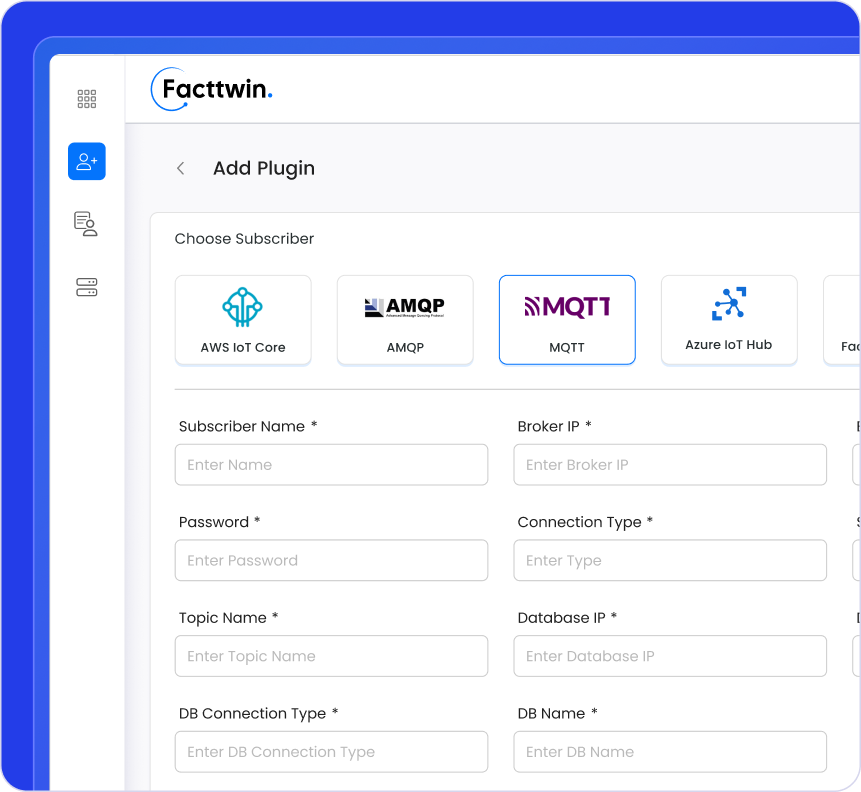This screenshot has width=861, height=792.
Task: Focus the Topic Name input
Action: tap(331, 656)
